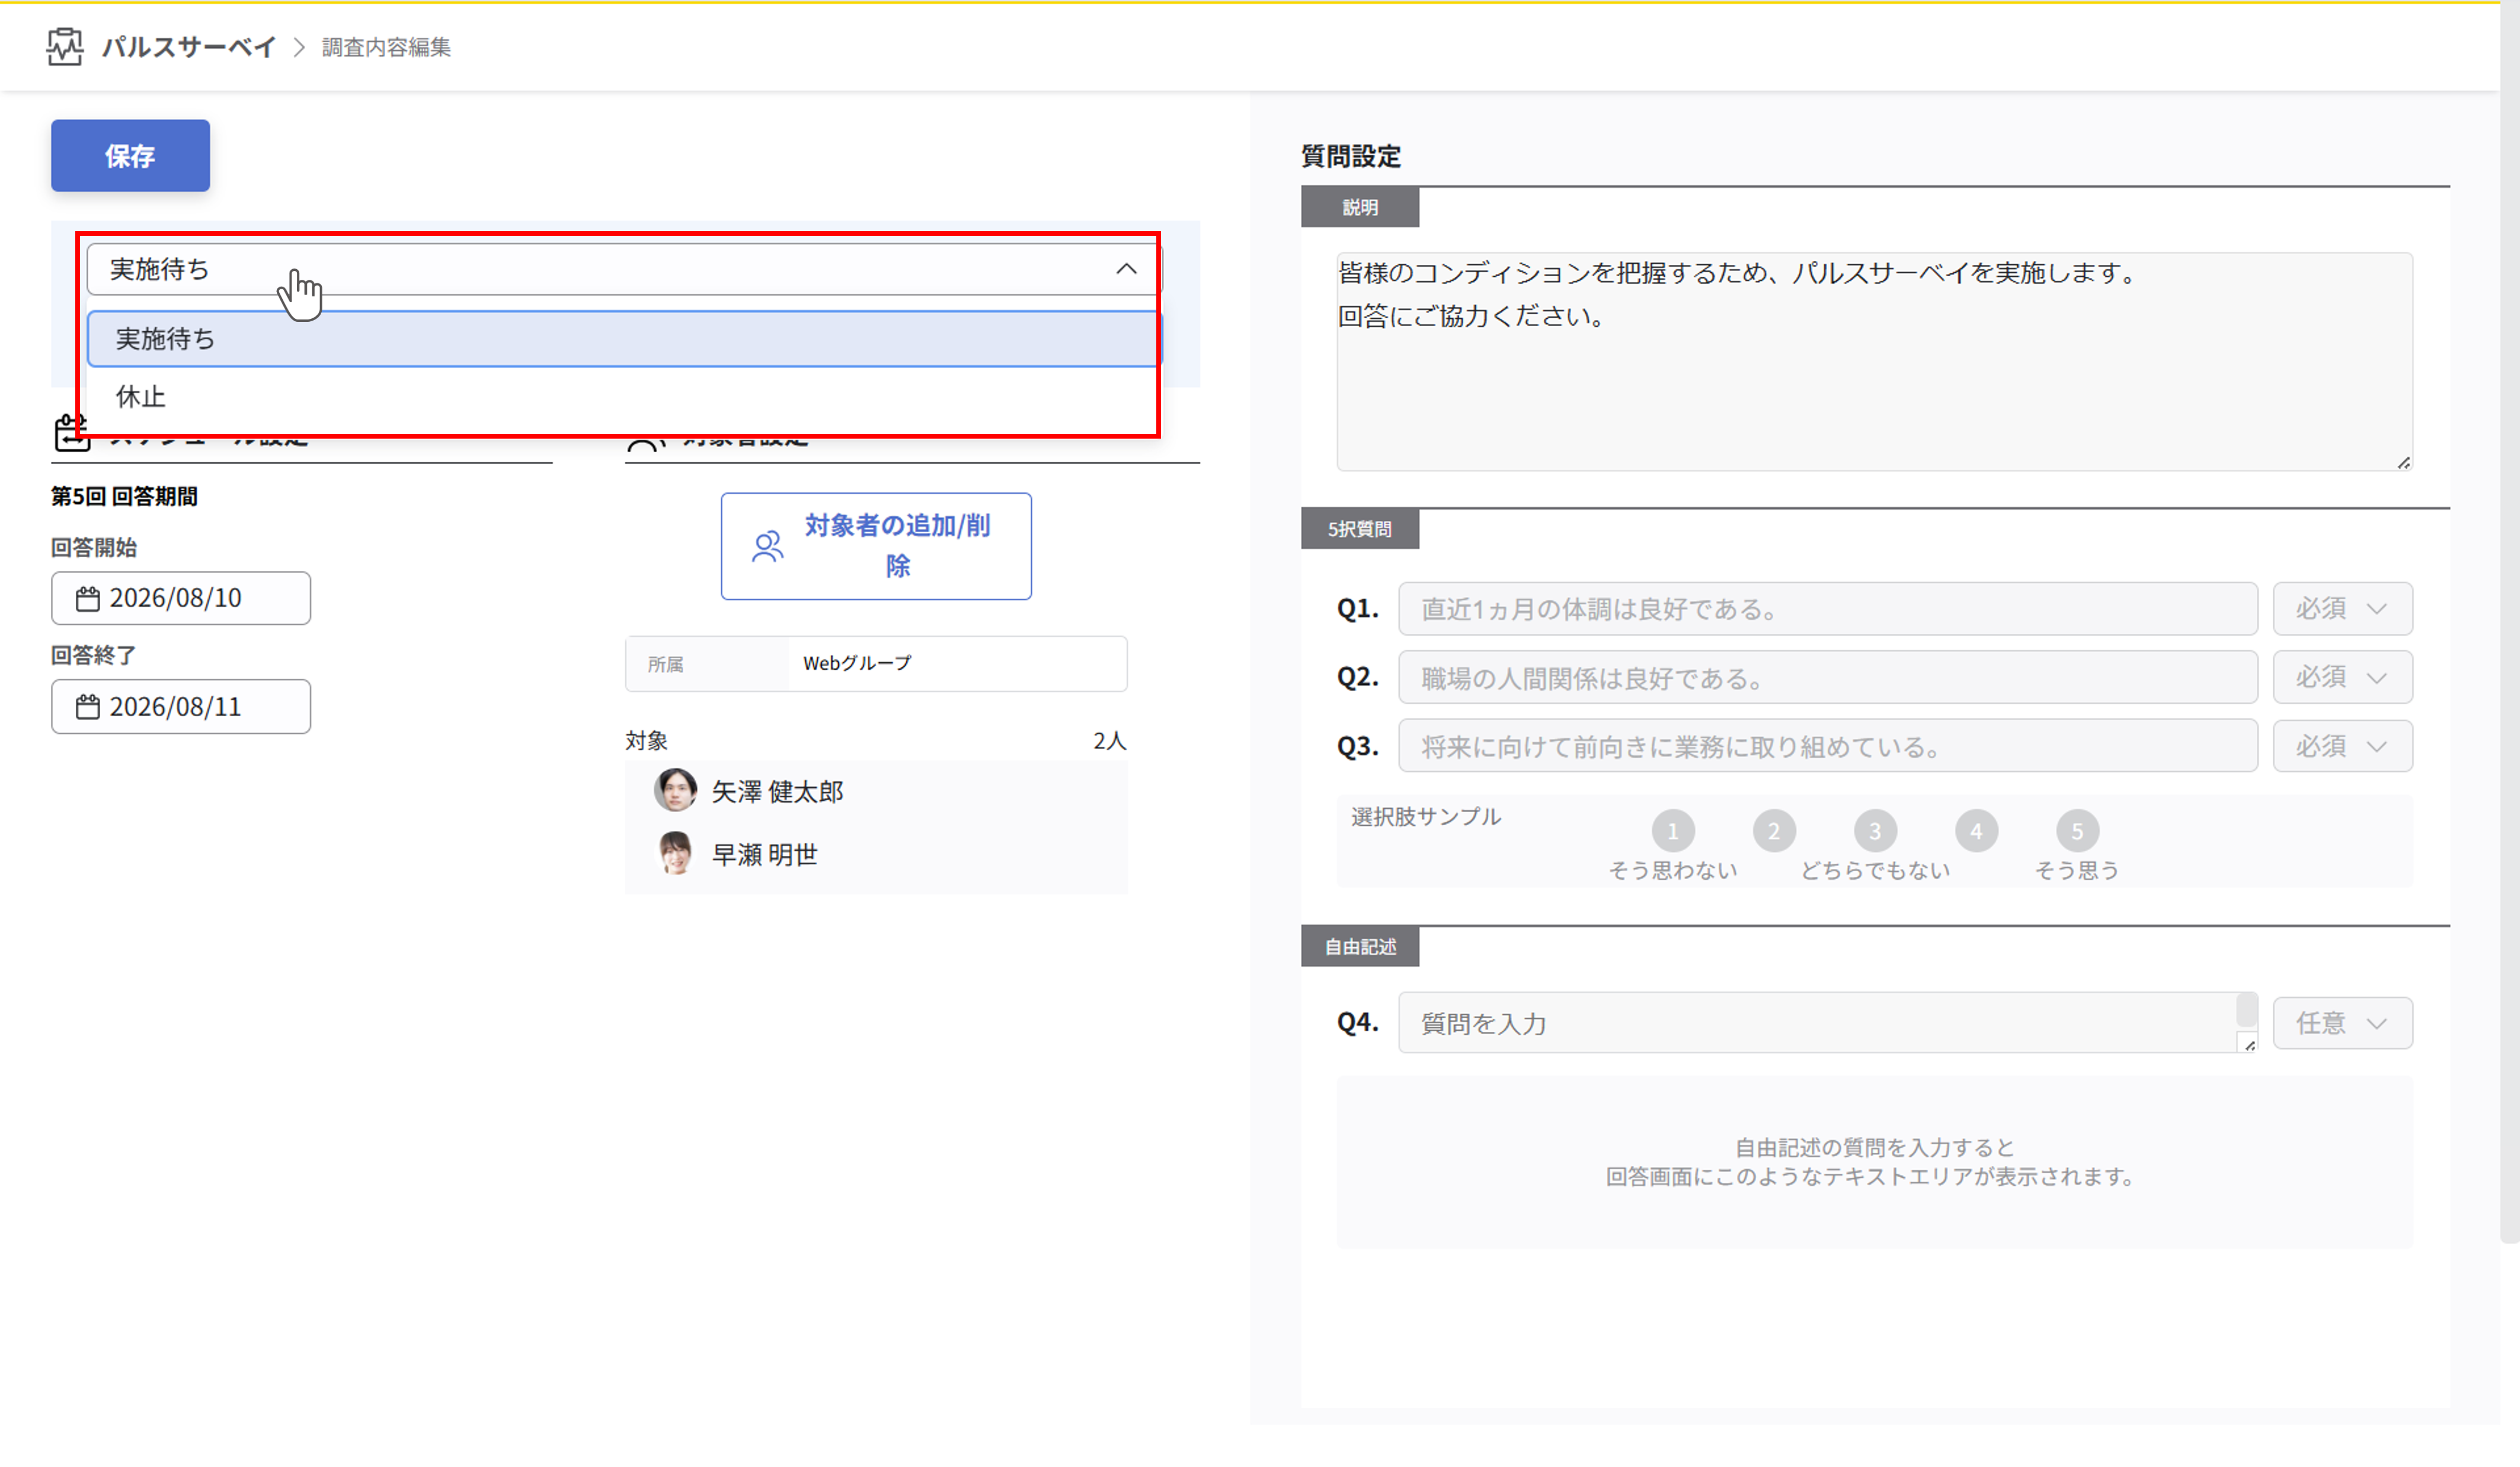The image size is (2520, 1467).
Task: Select the name 早瀬 明世
Action: point(764,855)
